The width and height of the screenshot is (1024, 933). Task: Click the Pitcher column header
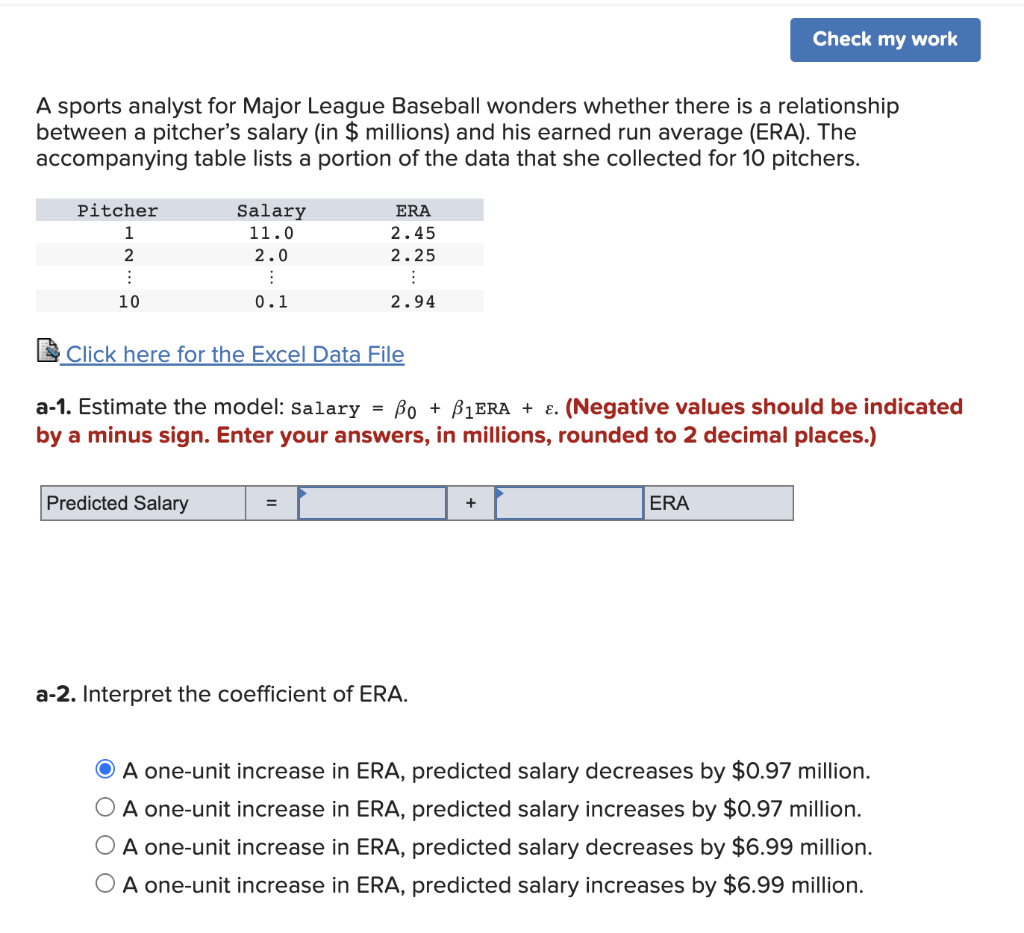point(117,210)
